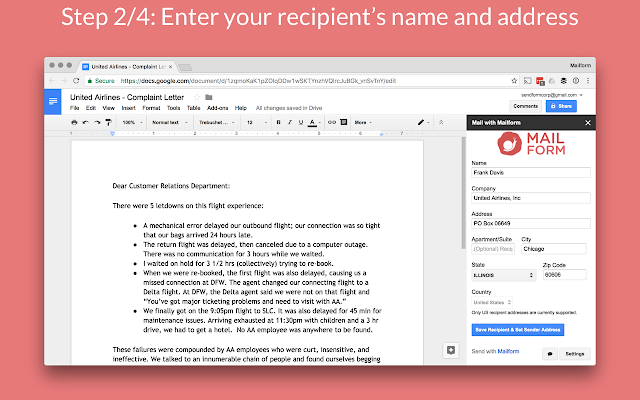Click the Address field with PO Box
This screenshot has height=400, width=640.
click(x=531, y=223)
